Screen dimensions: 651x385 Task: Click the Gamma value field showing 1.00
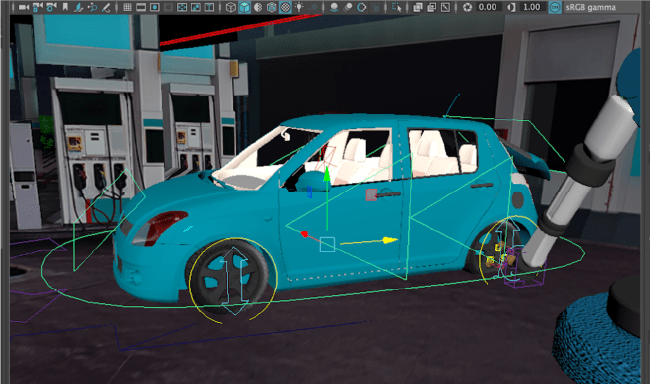531,7
